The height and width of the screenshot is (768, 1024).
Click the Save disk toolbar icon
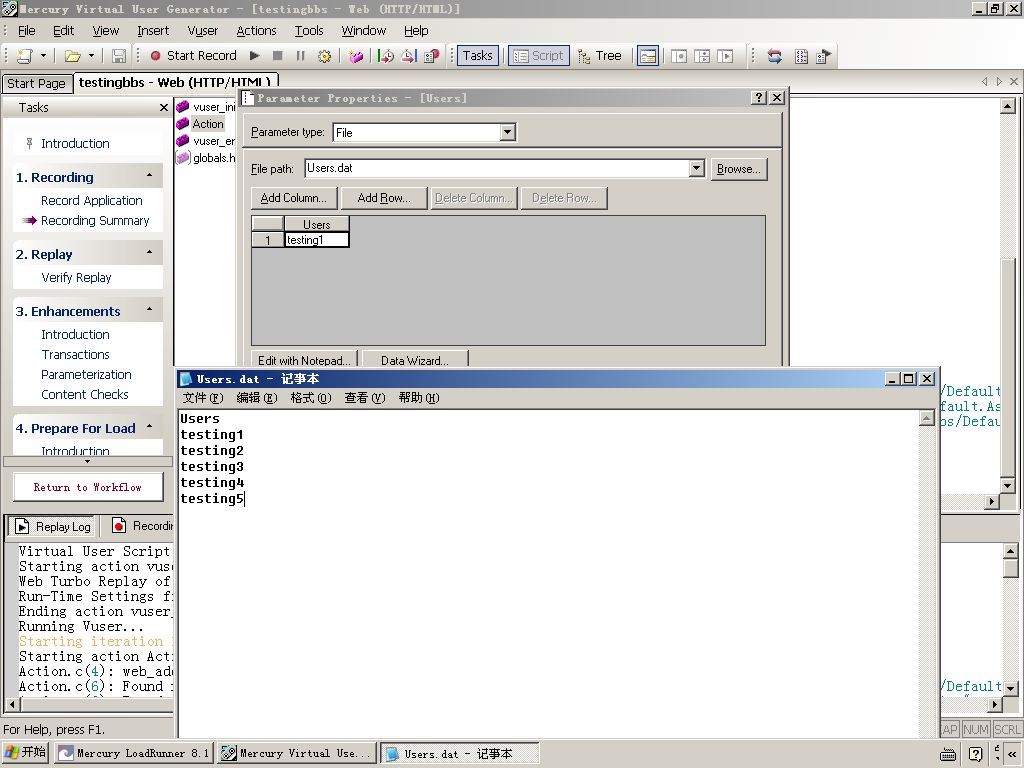point(118,56)
